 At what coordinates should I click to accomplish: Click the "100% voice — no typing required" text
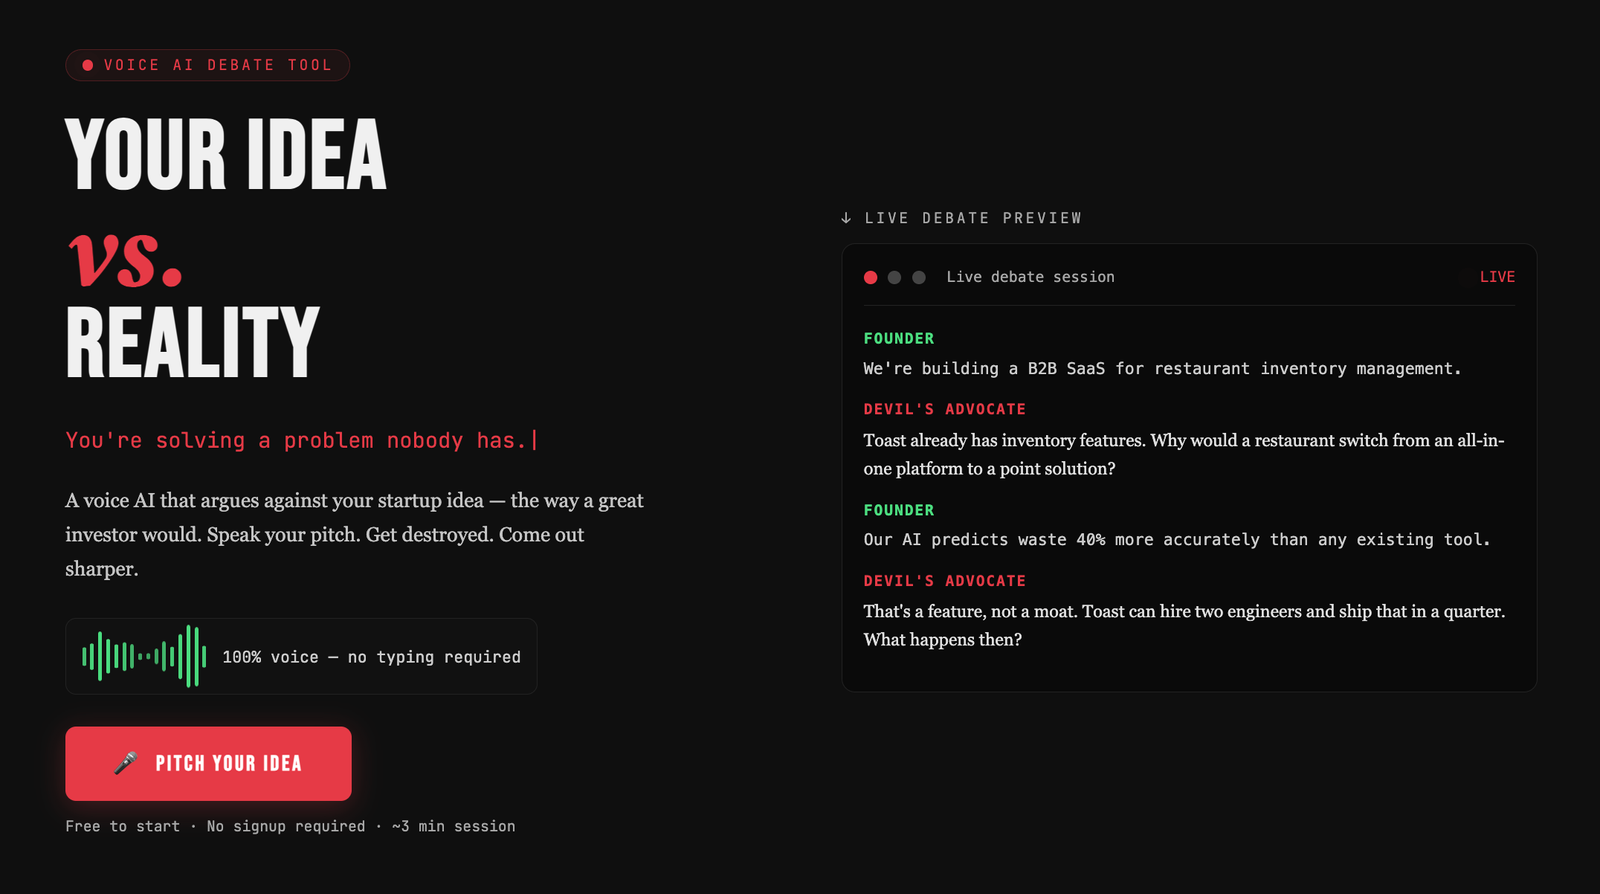371,657
